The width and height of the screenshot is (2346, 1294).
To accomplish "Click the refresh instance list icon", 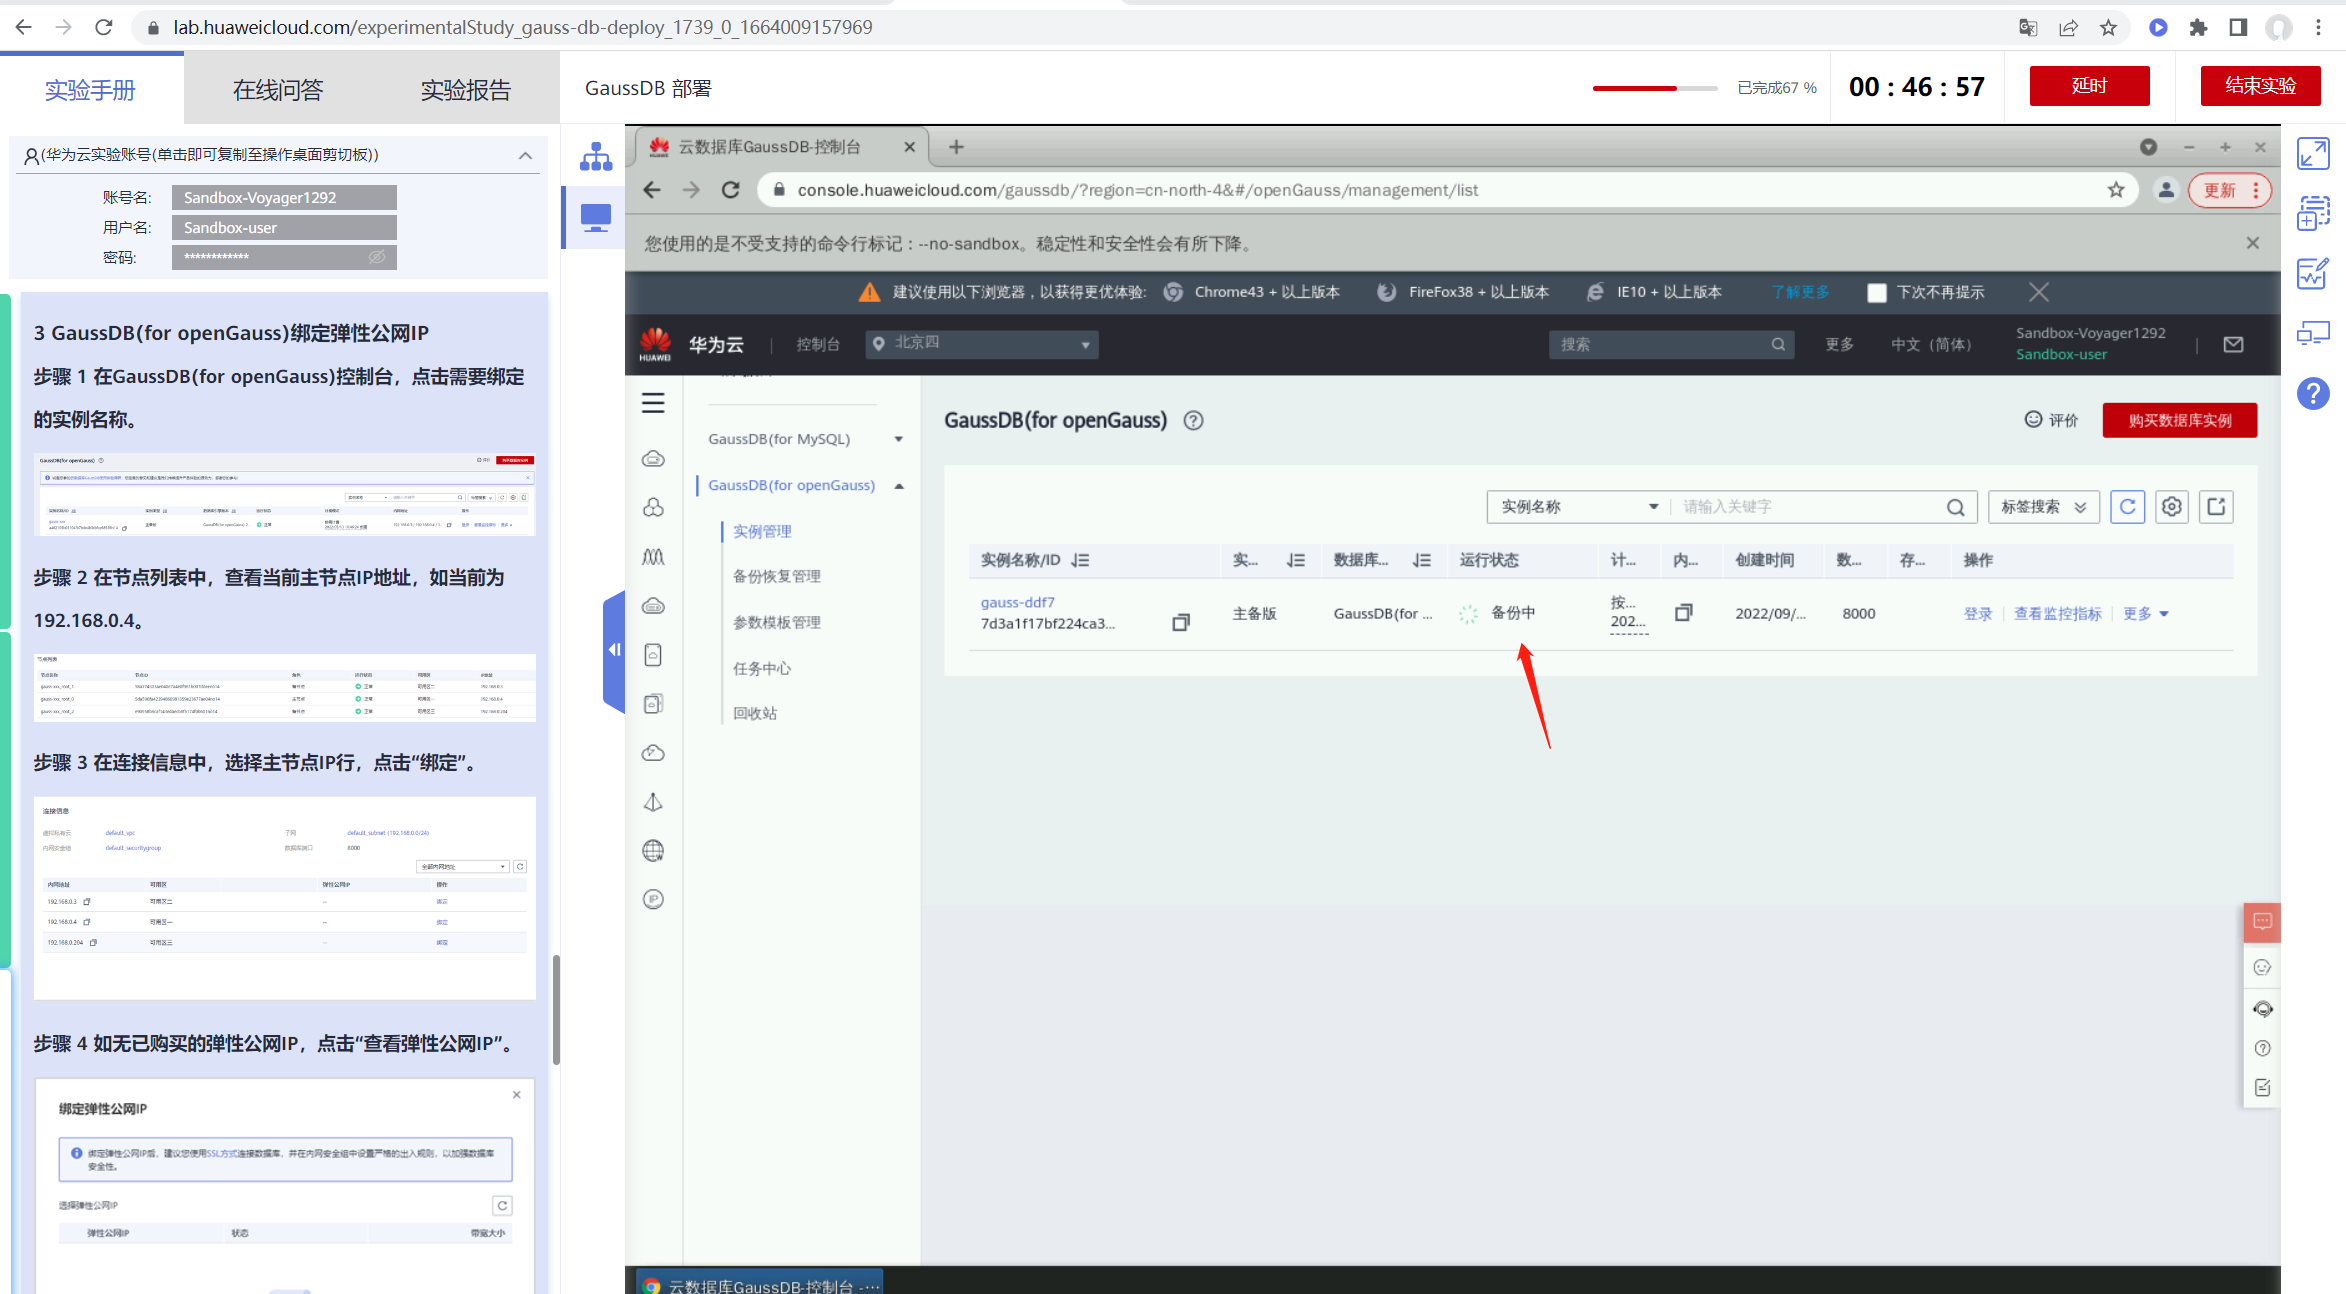I will 2127,507.
